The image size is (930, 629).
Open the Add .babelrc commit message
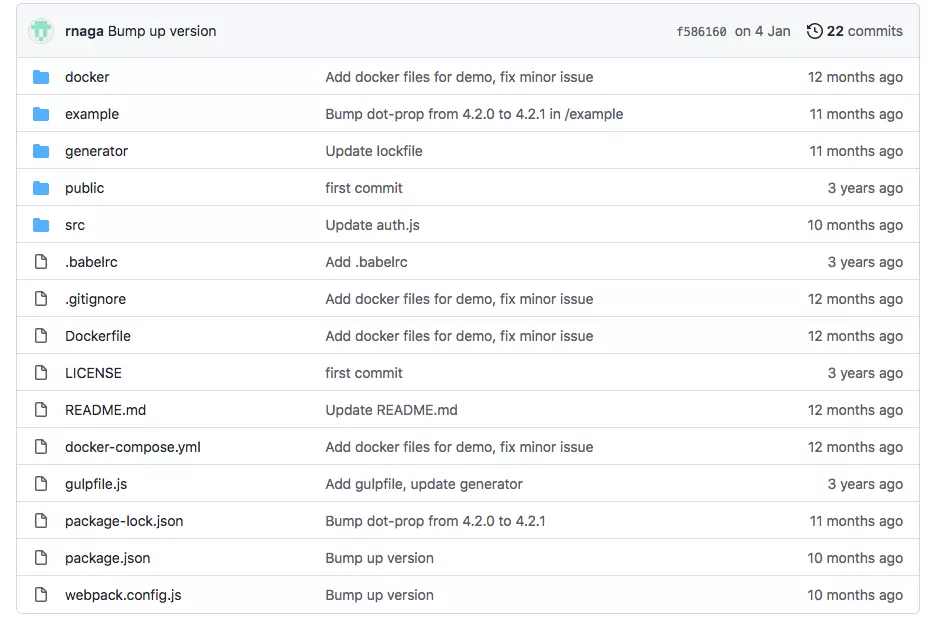367,262
